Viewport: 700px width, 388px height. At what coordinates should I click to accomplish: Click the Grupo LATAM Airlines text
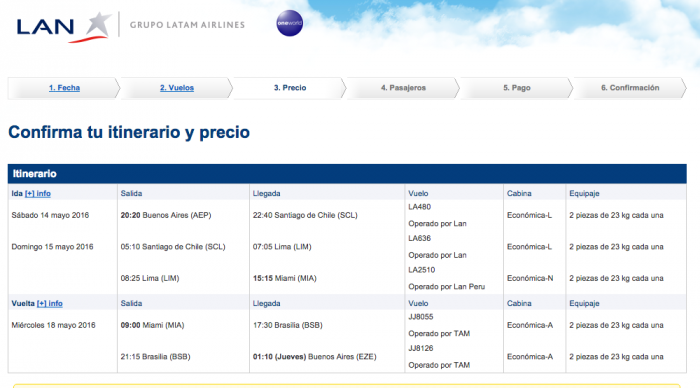(187, 25)
